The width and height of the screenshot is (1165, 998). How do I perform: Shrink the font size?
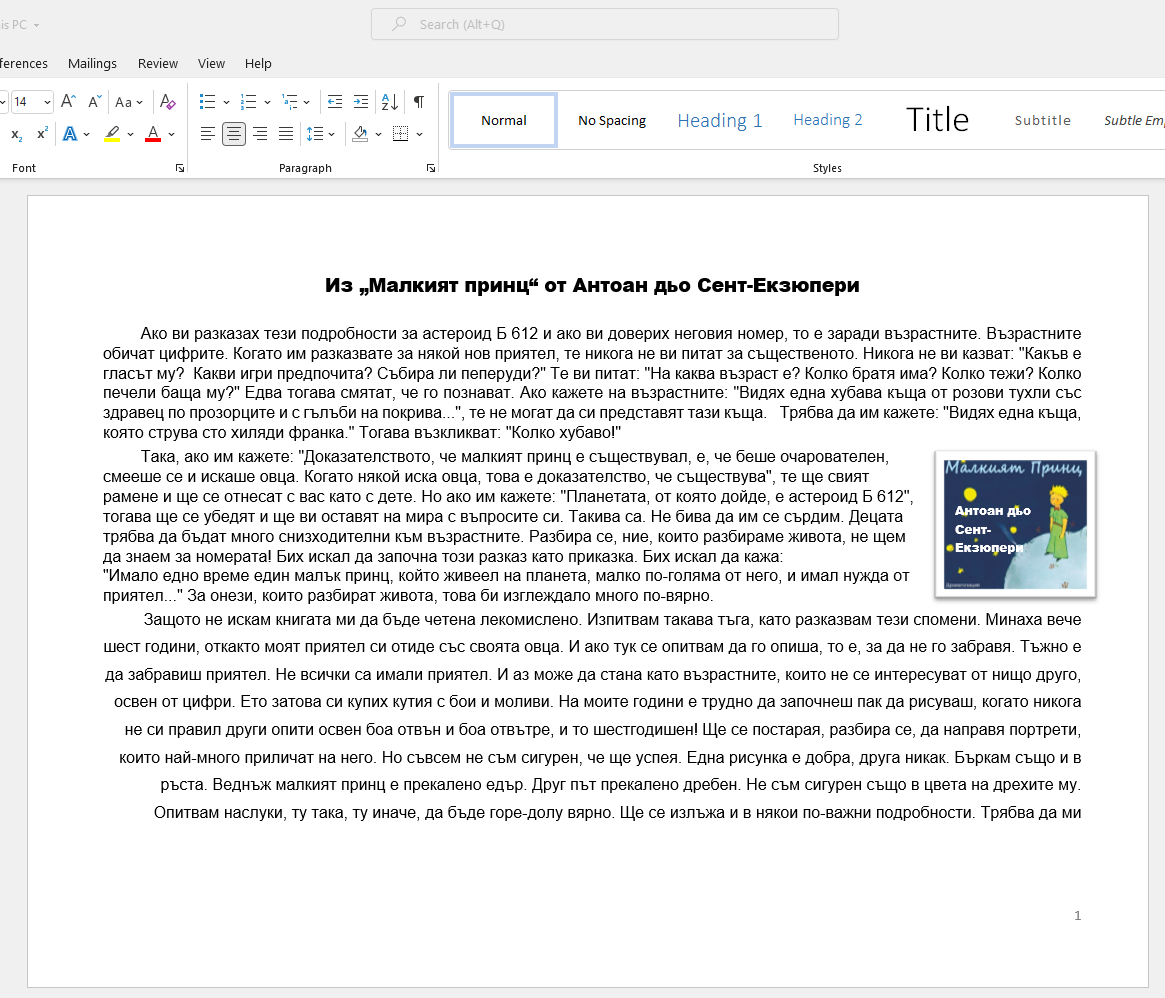(94, 101)
